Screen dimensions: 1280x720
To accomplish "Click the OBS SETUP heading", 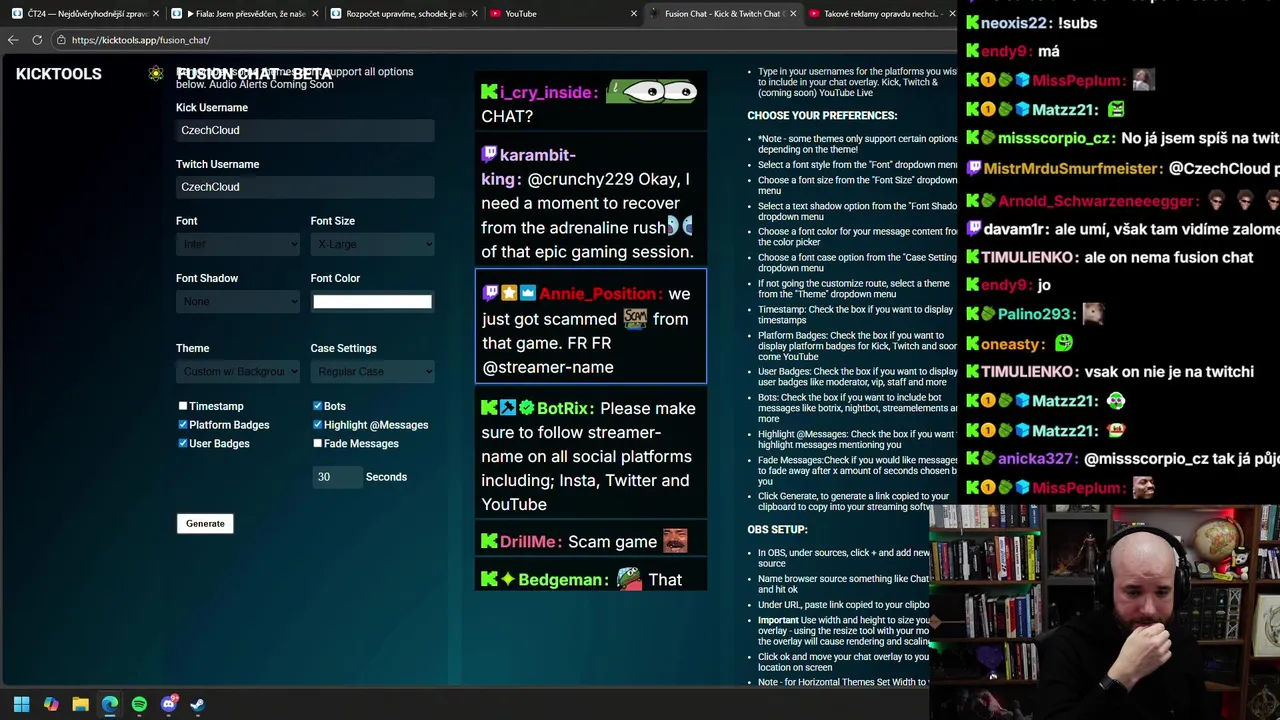I will point(777,530).
